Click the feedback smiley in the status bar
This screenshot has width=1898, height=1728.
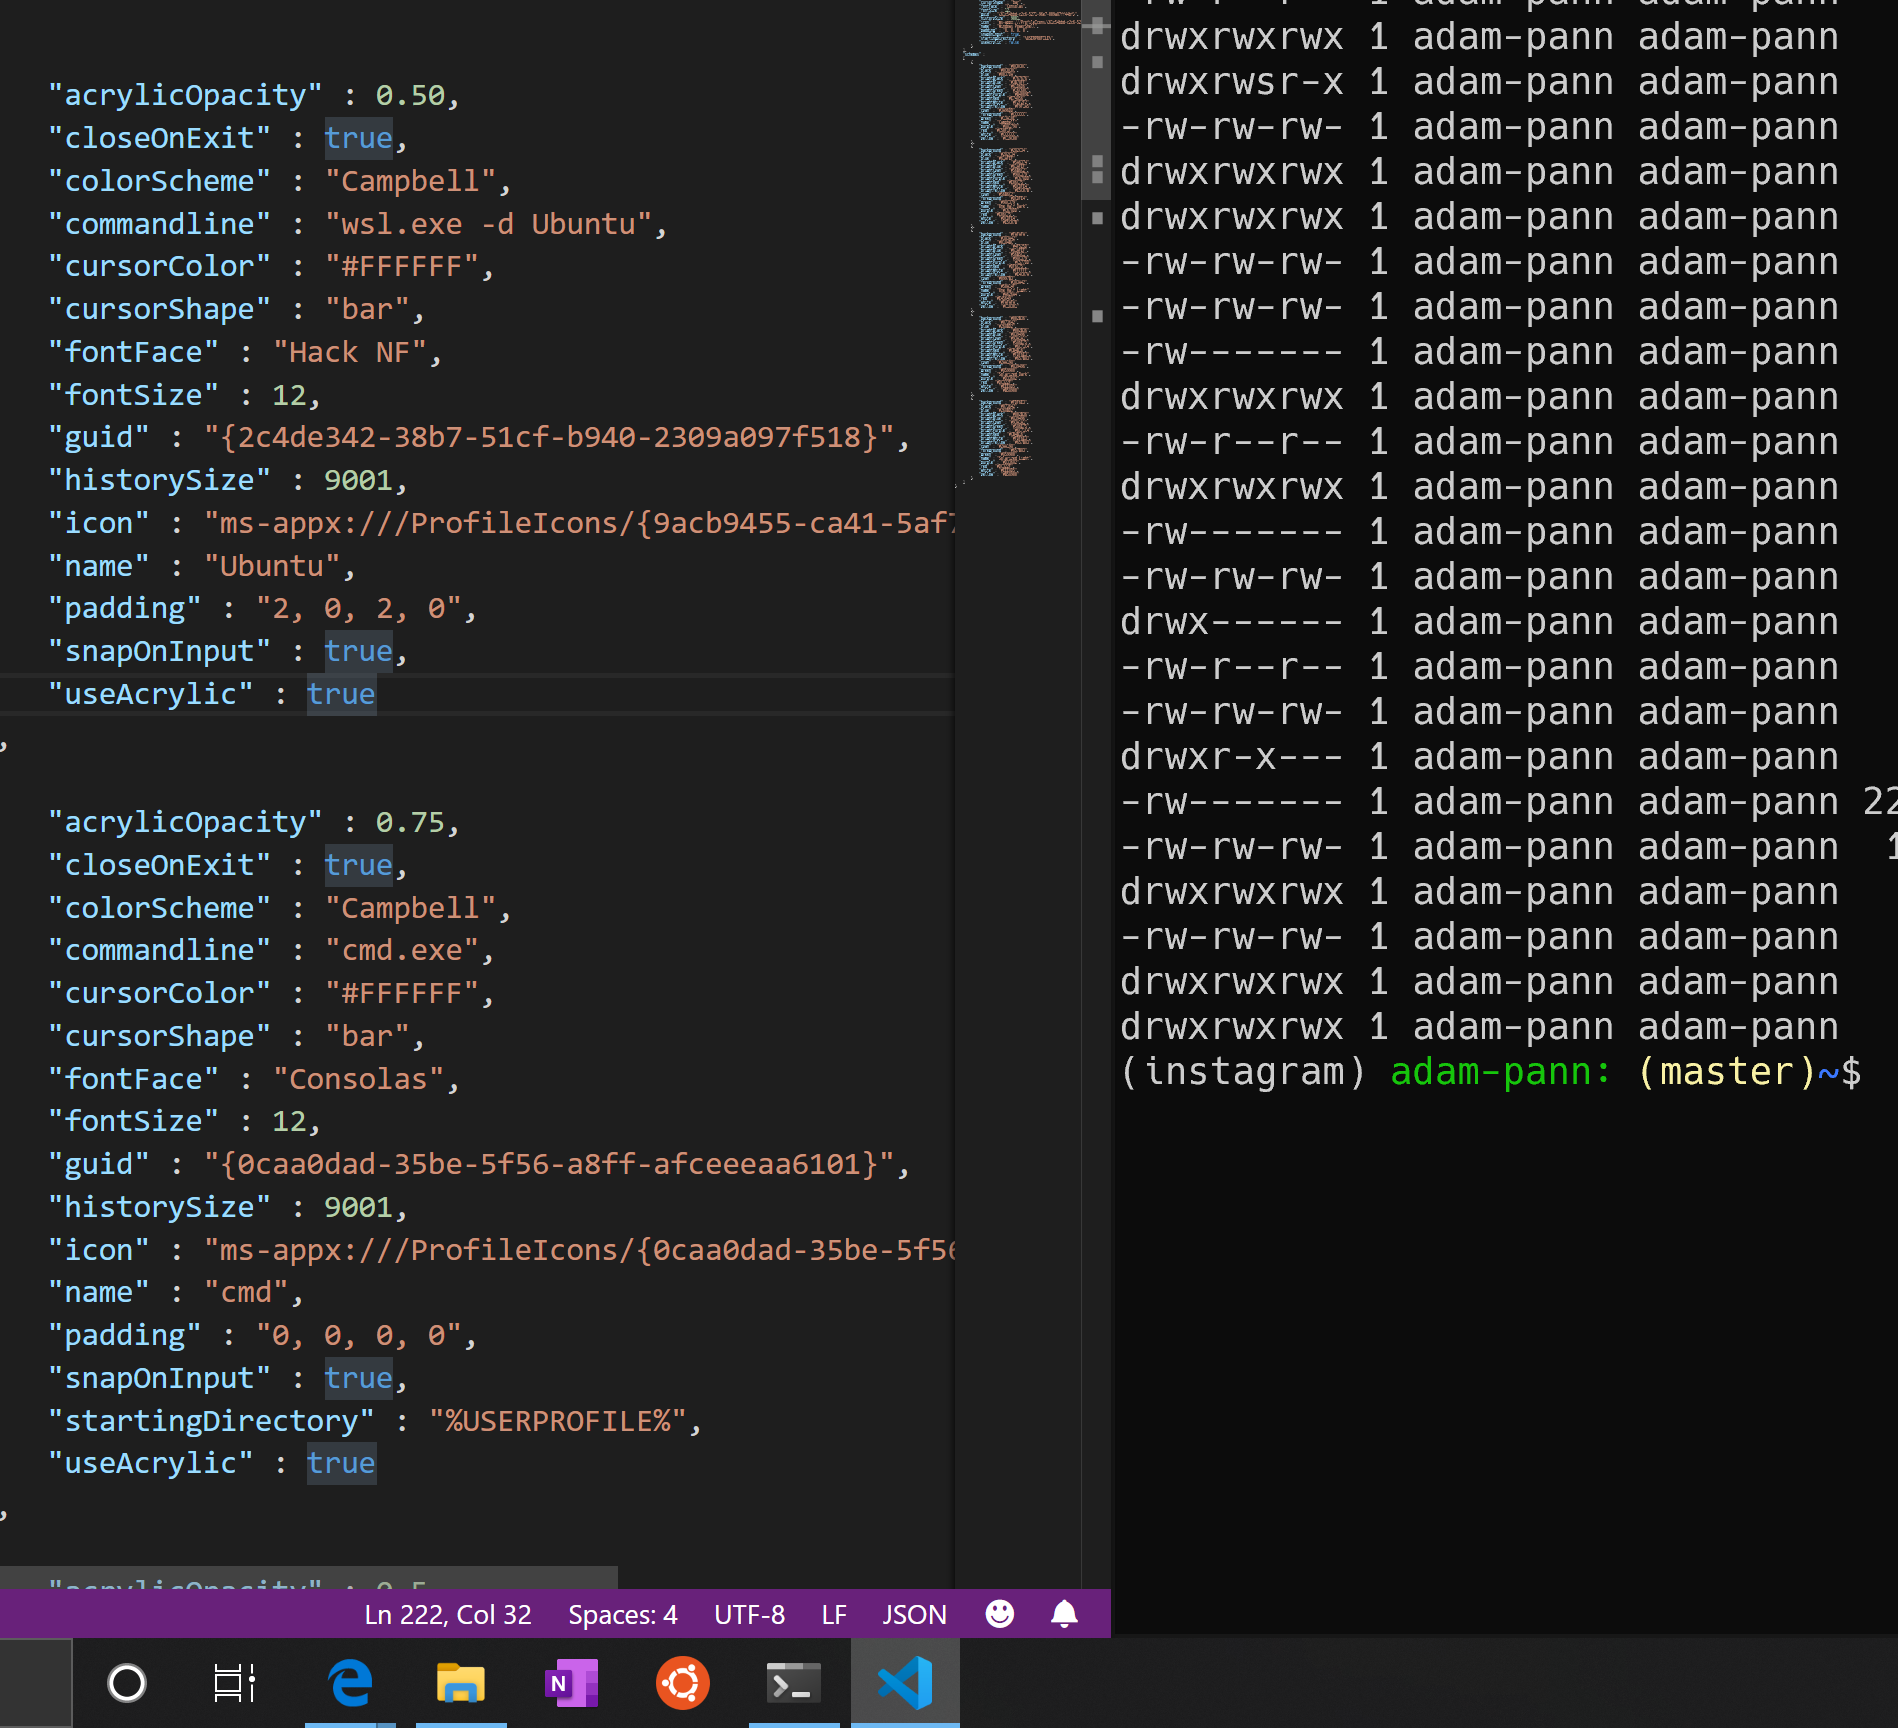pos(998,1613)
